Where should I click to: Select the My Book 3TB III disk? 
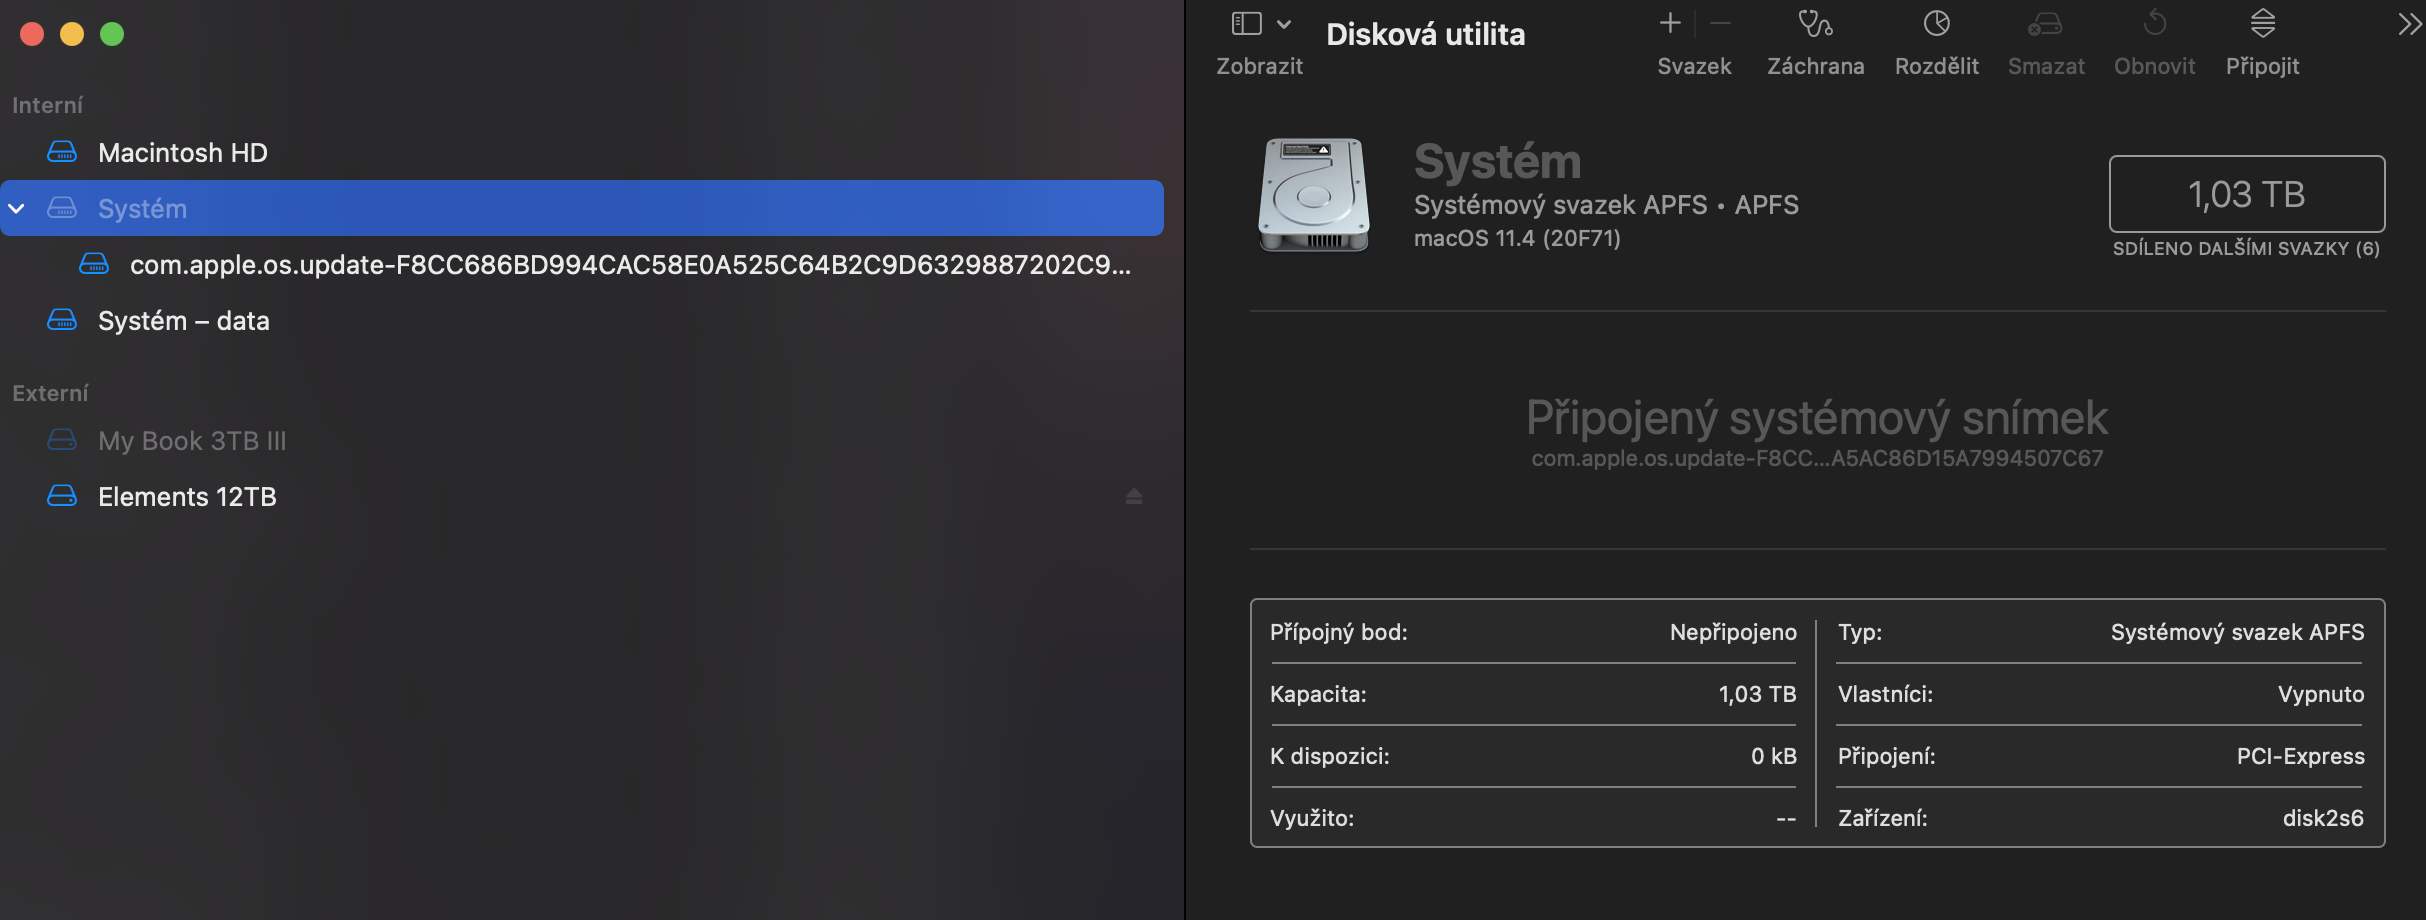click(192, 441)
